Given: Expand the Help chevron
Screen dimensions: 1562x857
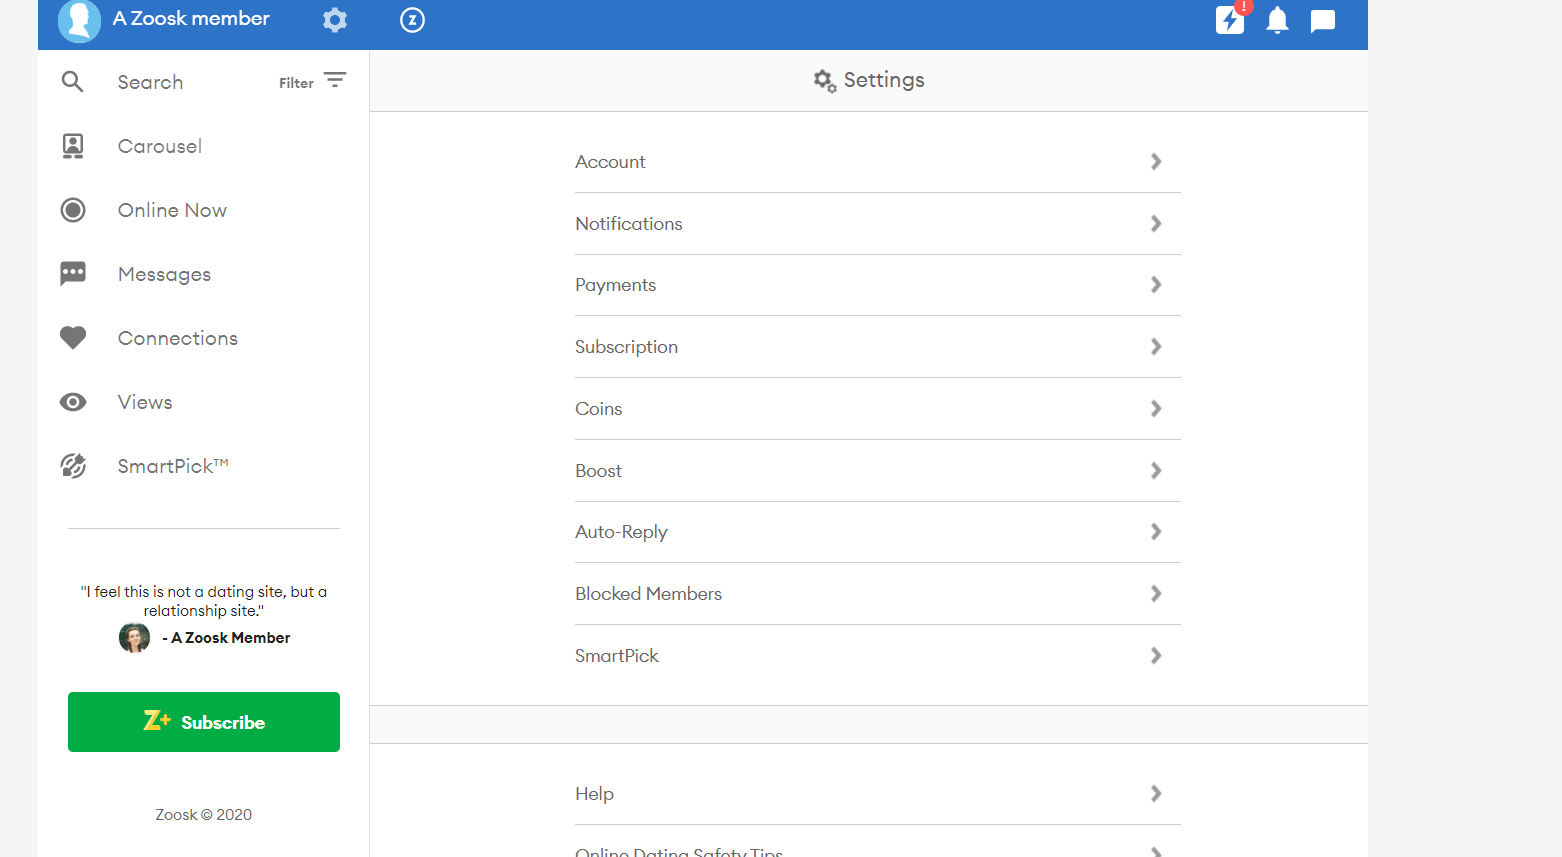Looking at the screenshot, I should [x=1156, y=794].
